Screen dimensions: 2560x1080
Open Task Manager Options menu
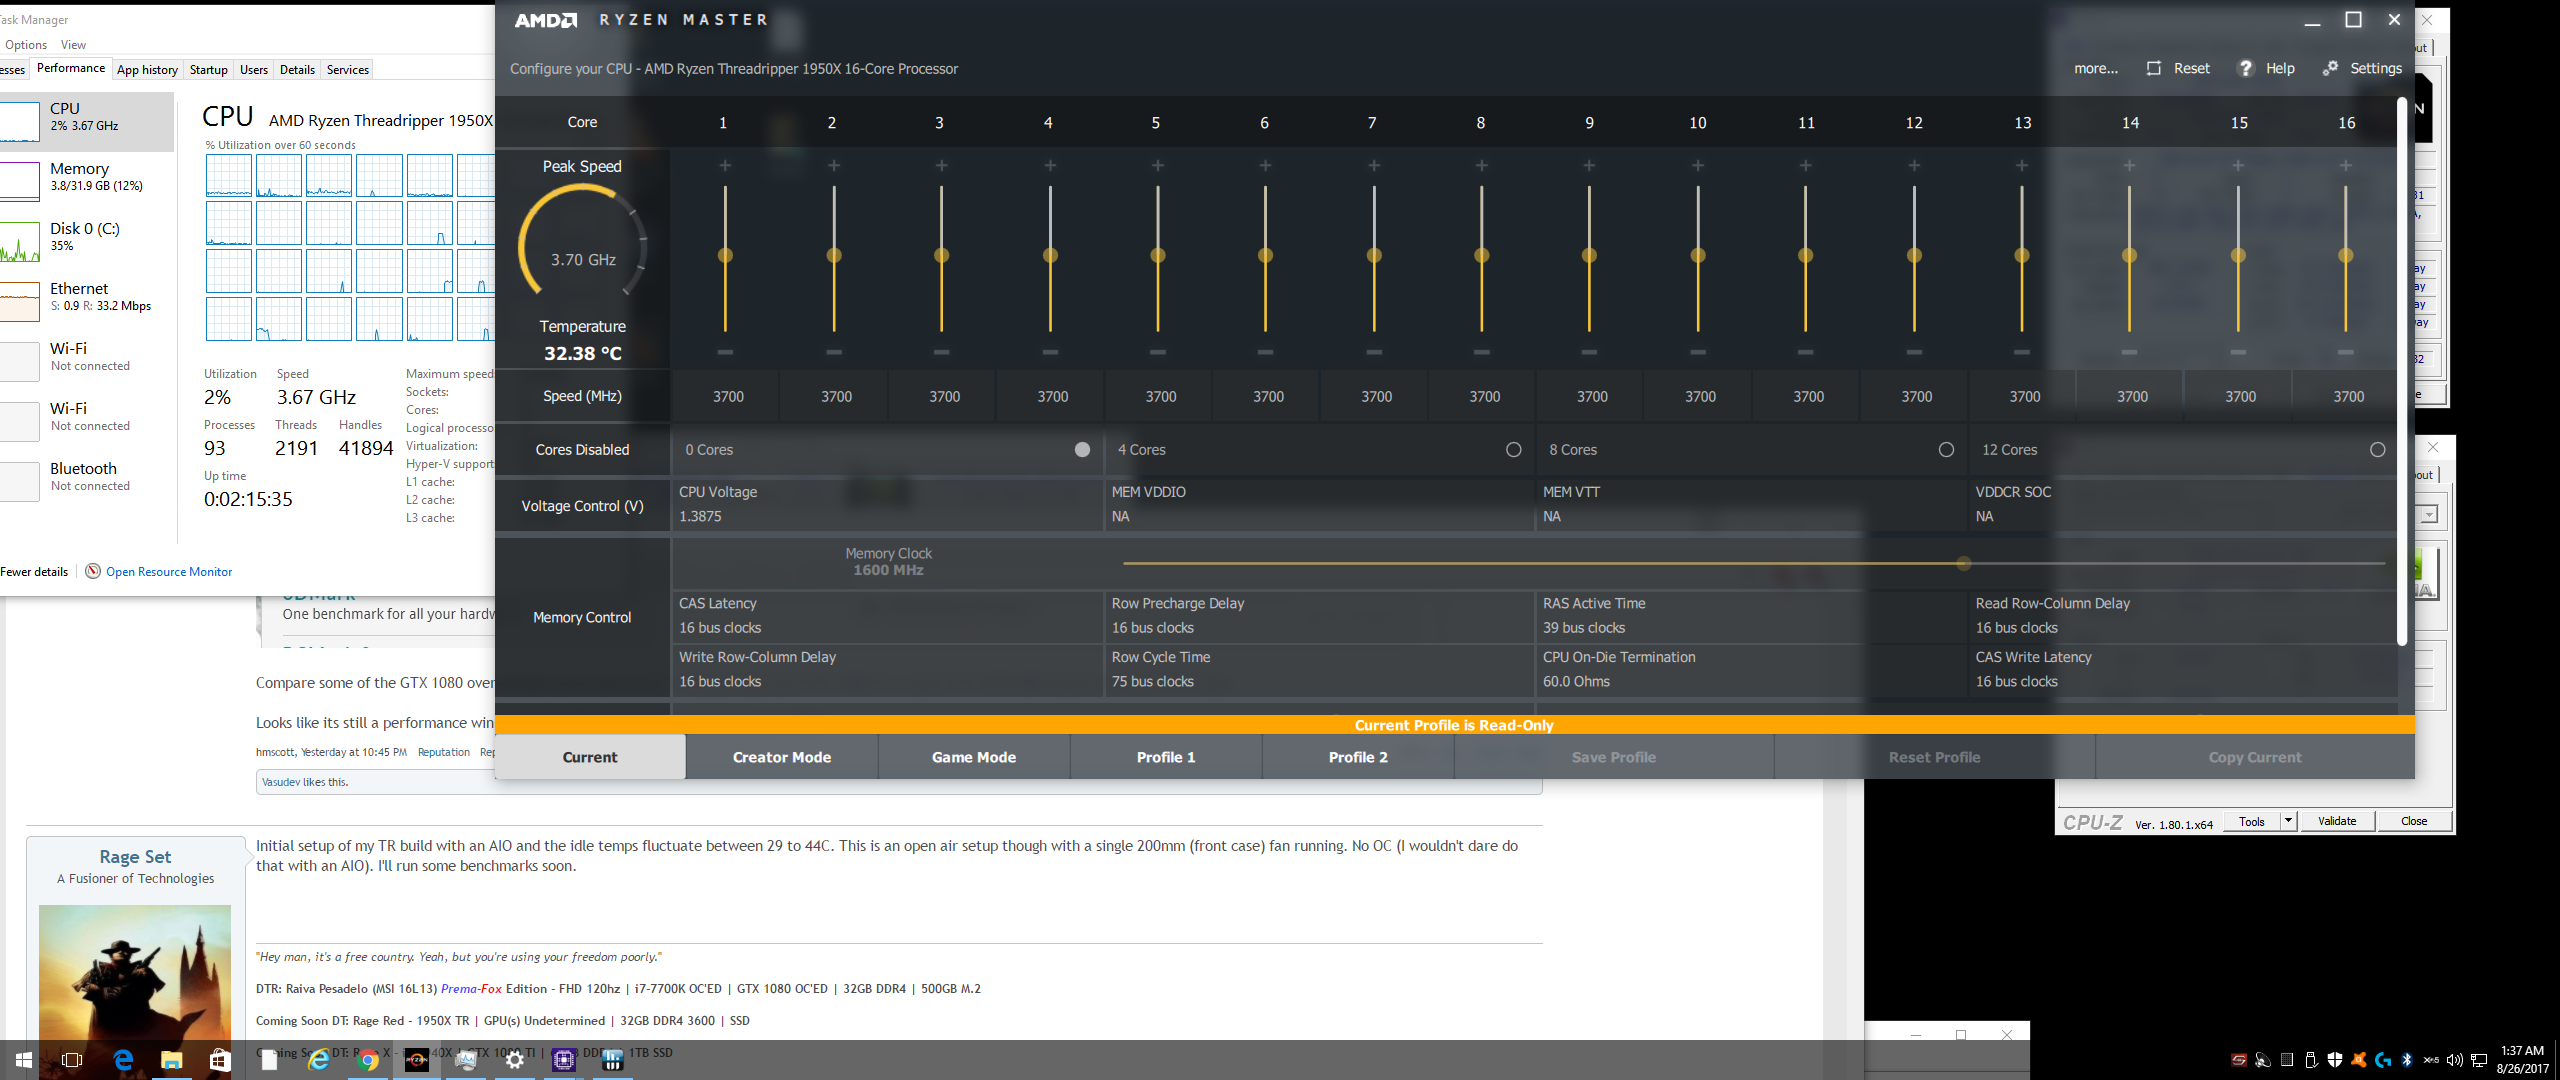pyautogui.click(x=26, y=45)
